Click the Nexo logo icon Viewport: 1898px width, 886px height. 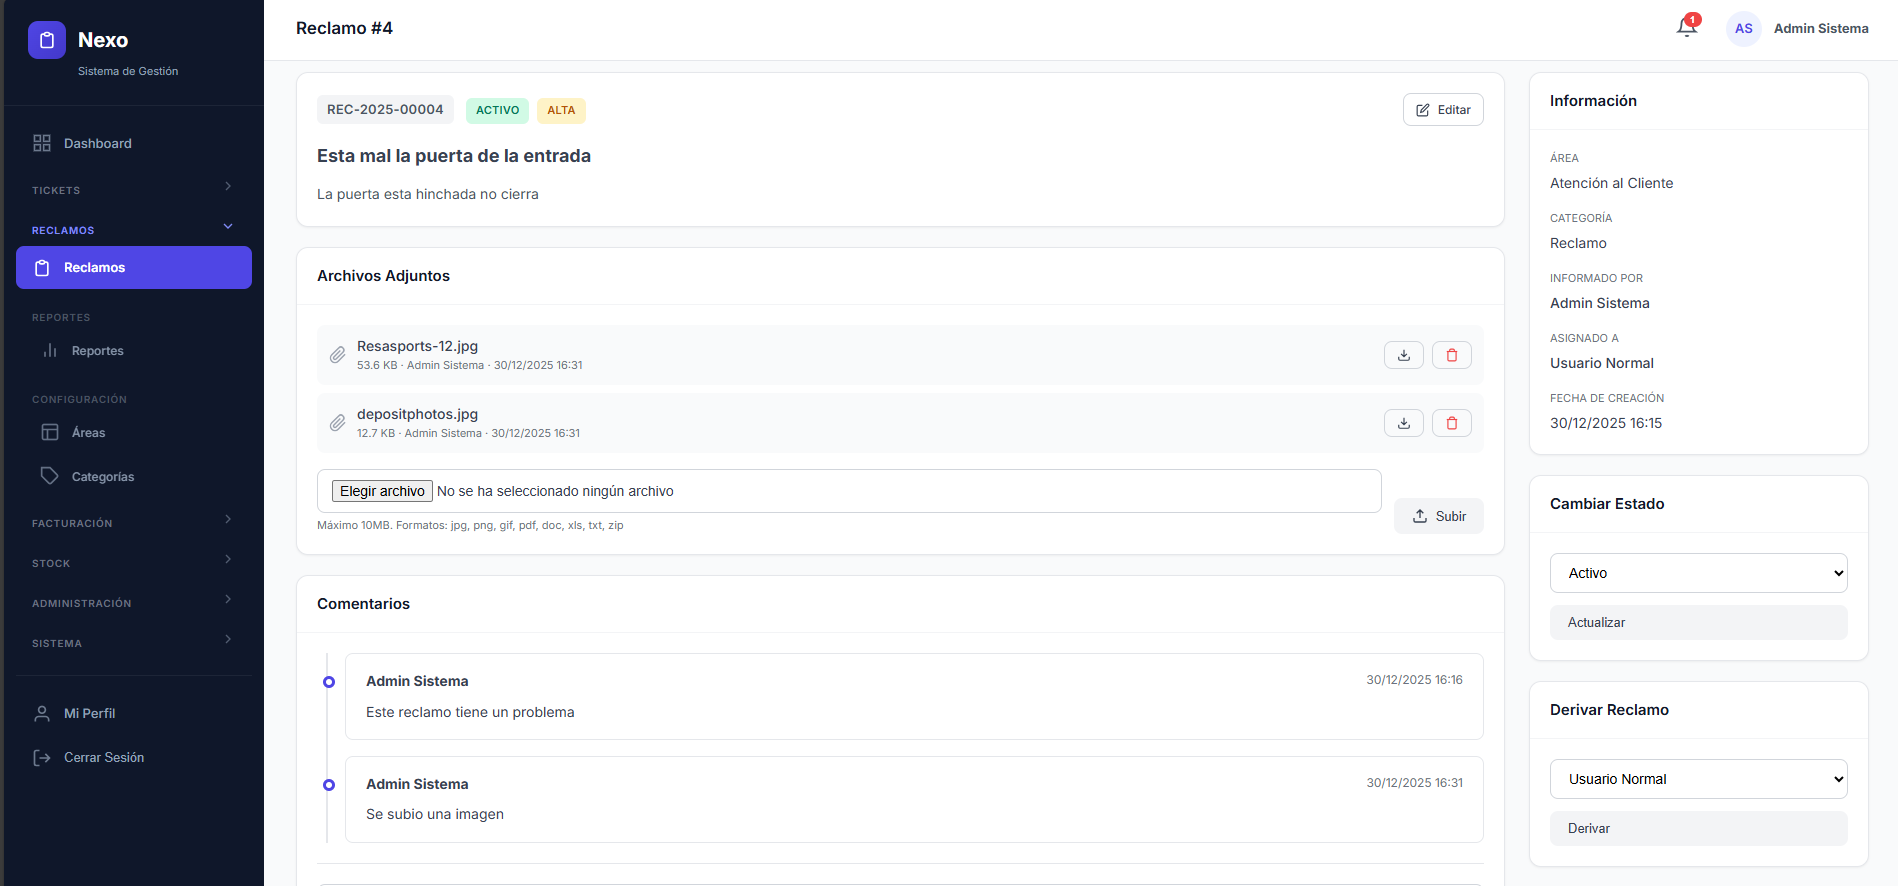tap(47, 40)
